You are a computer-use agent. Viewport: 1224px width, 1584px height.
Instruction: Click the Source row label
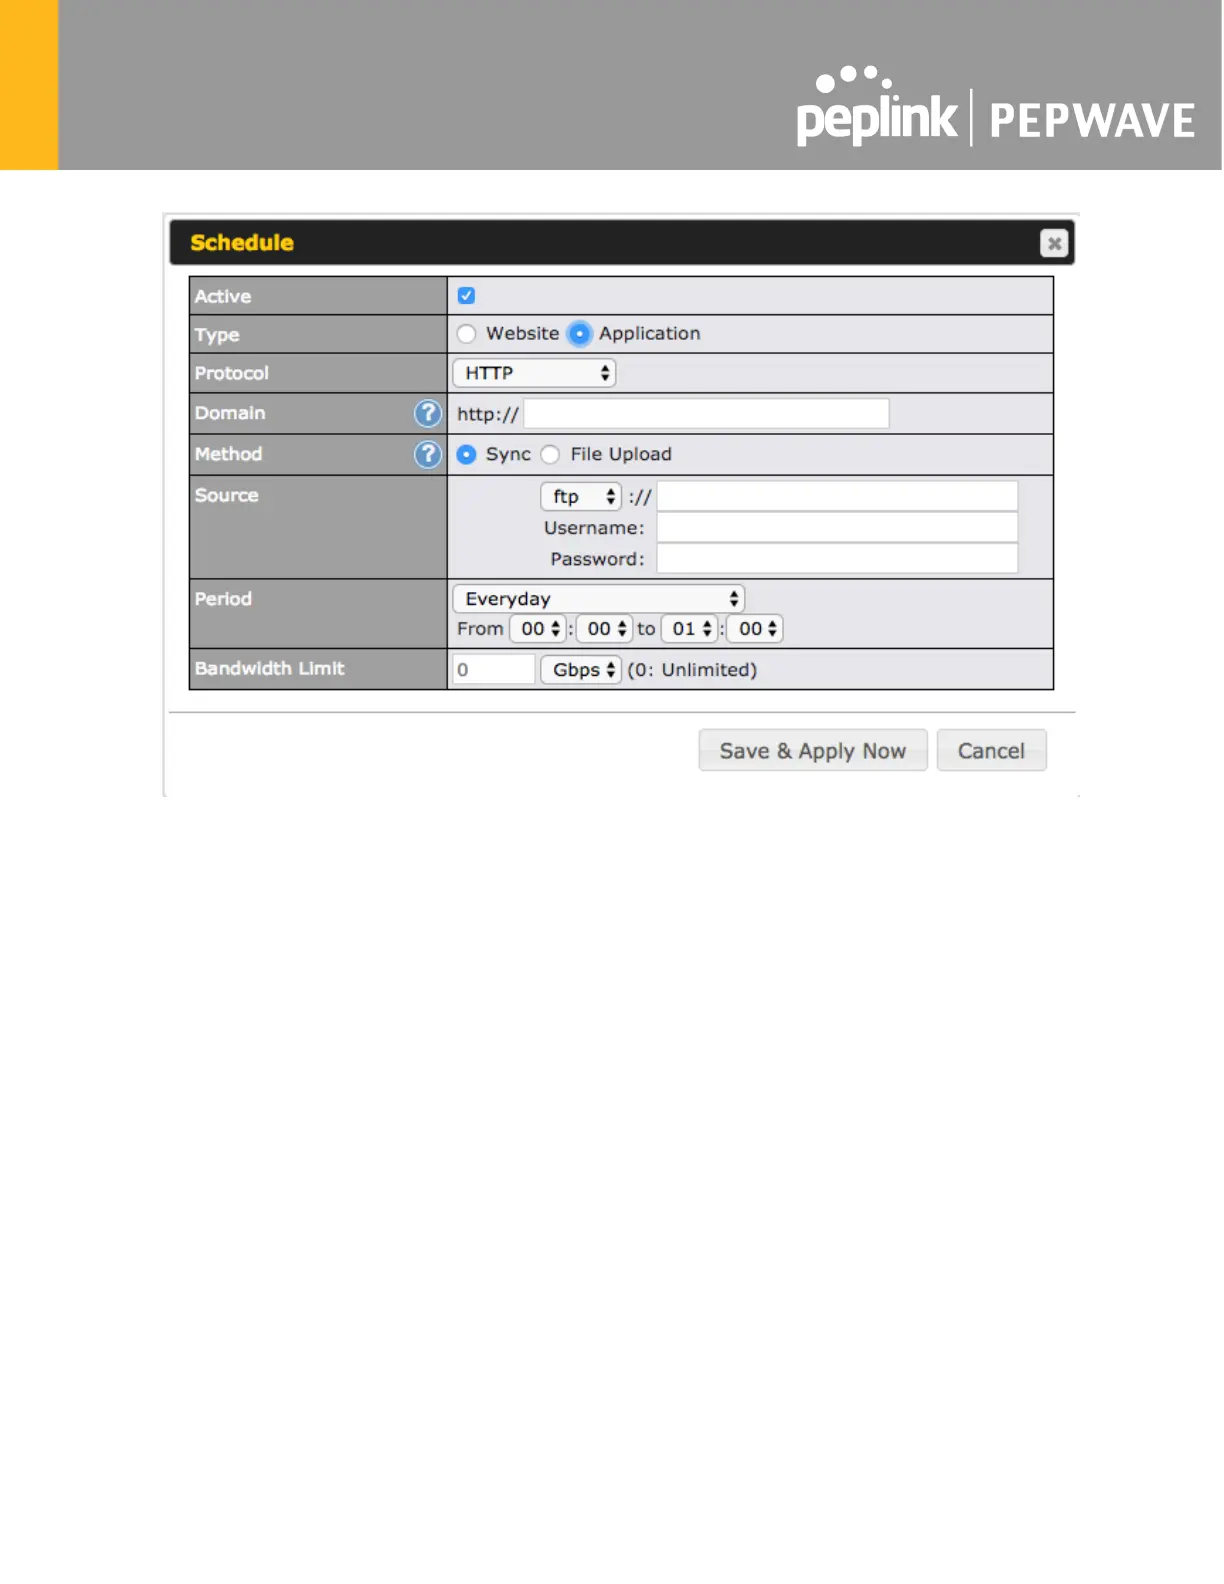226,495
